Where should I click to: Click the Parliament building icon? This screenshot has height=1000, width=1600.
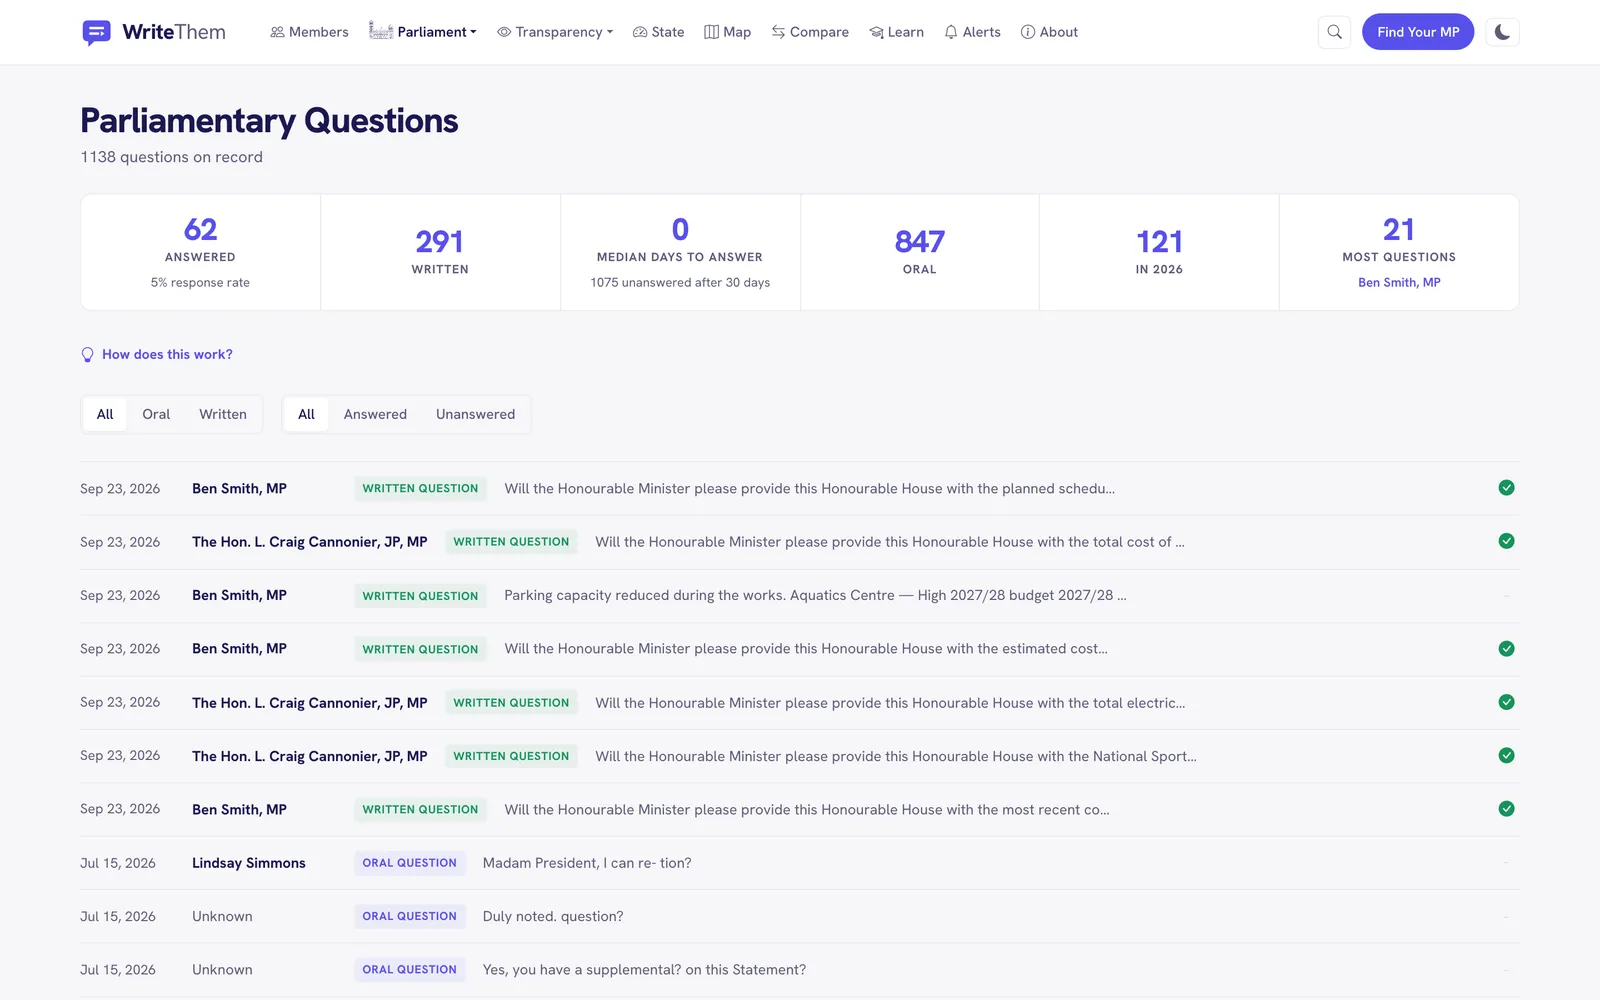coord(380,31)
